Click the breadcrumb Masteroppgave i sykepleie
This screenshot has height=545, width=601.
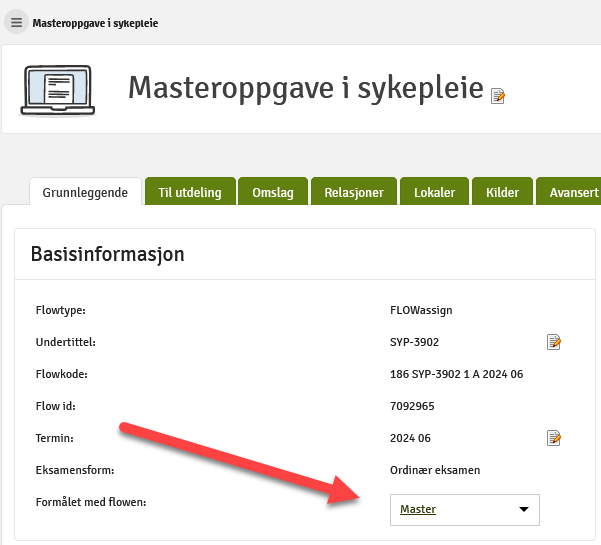coord(95,22)
